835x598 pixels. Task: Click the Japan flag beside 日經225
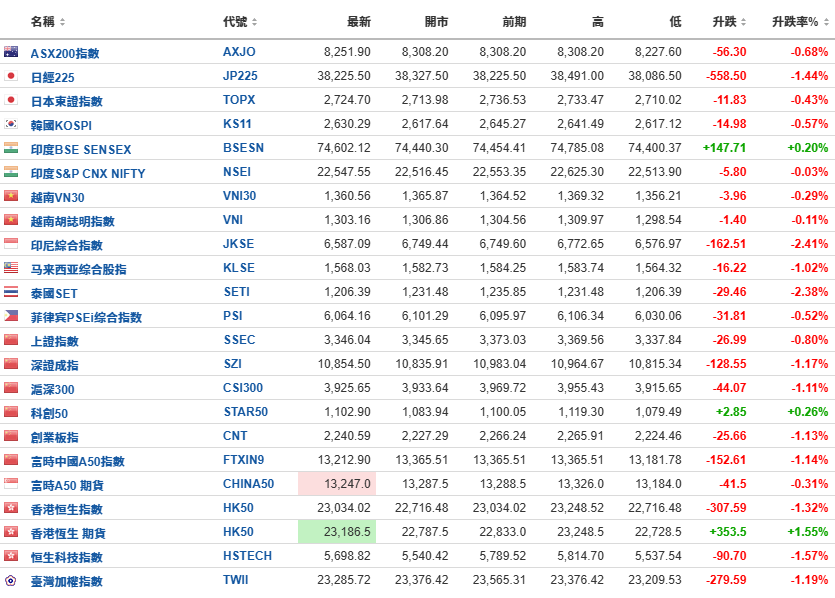tap(11, 76)
